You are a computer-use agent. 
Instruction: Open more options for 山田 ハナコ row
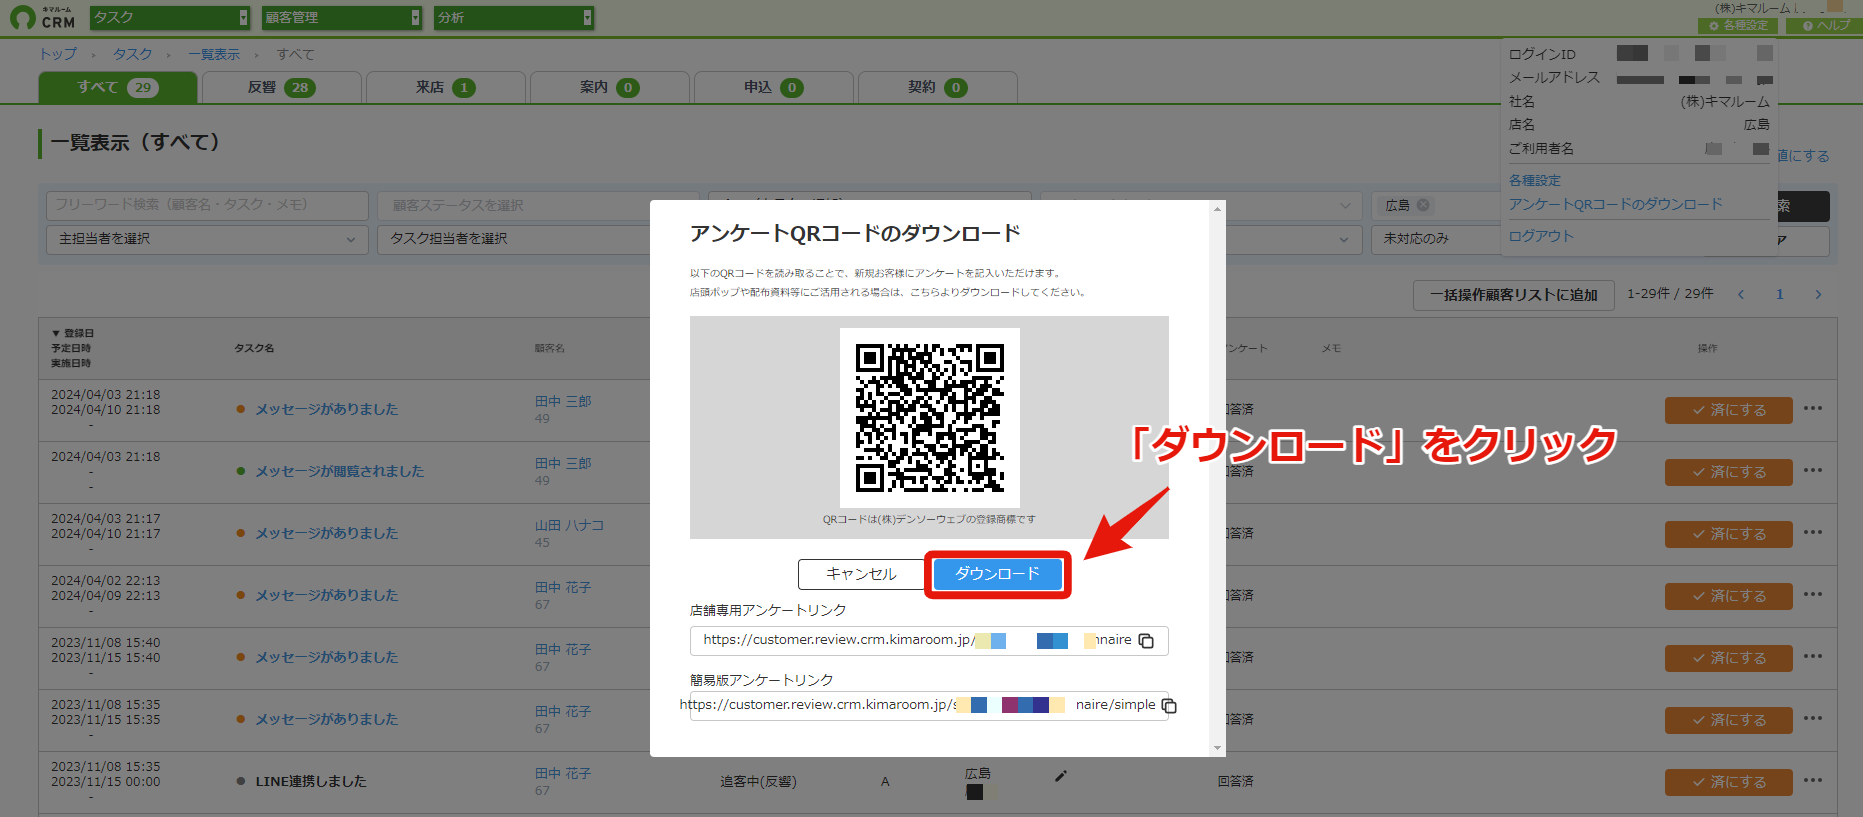1813,532
